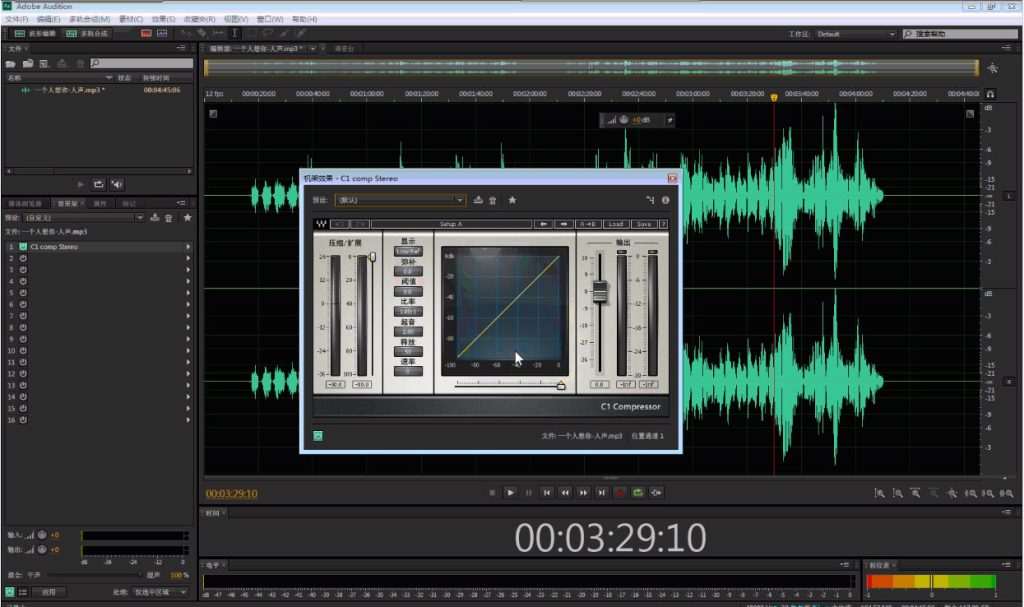Toggle power on effects rack slot 9
Image resolution: width=1024 pixels, height=607 pixels.
pyautogui.click(x=23, y=339)
